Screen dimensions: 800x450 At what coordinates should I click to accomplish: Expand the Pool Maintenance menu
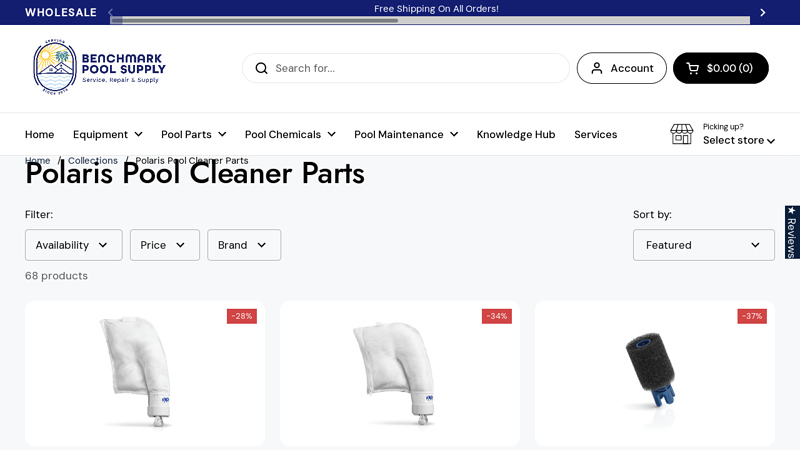(406, 134)
